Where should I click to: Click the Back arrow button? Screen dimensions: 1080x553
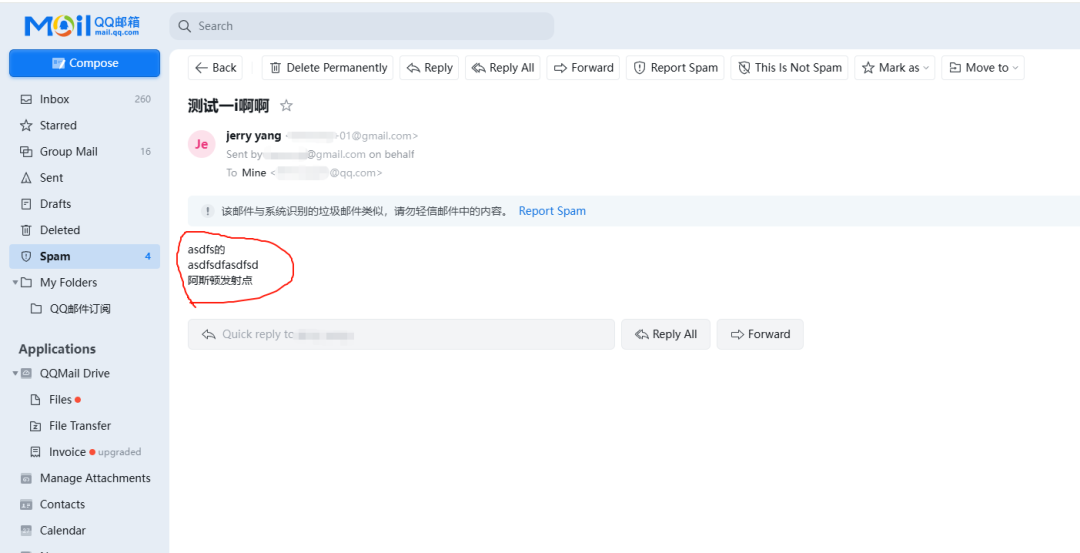215,68
